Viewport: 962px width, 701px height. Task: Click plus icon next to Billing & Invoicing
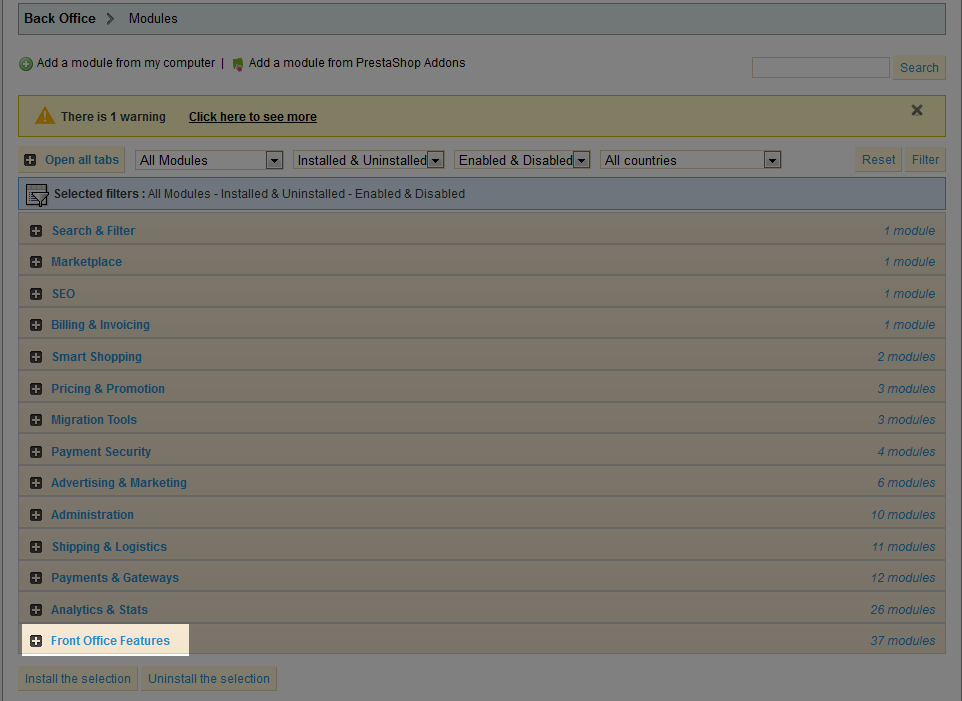coord(36,325)
